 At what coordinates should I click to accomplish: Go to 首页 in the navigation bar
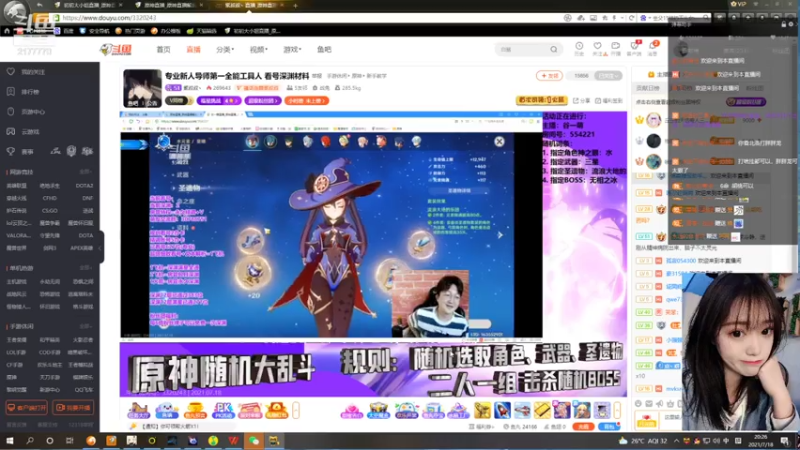pyautogui.click(x=163, y=49)
